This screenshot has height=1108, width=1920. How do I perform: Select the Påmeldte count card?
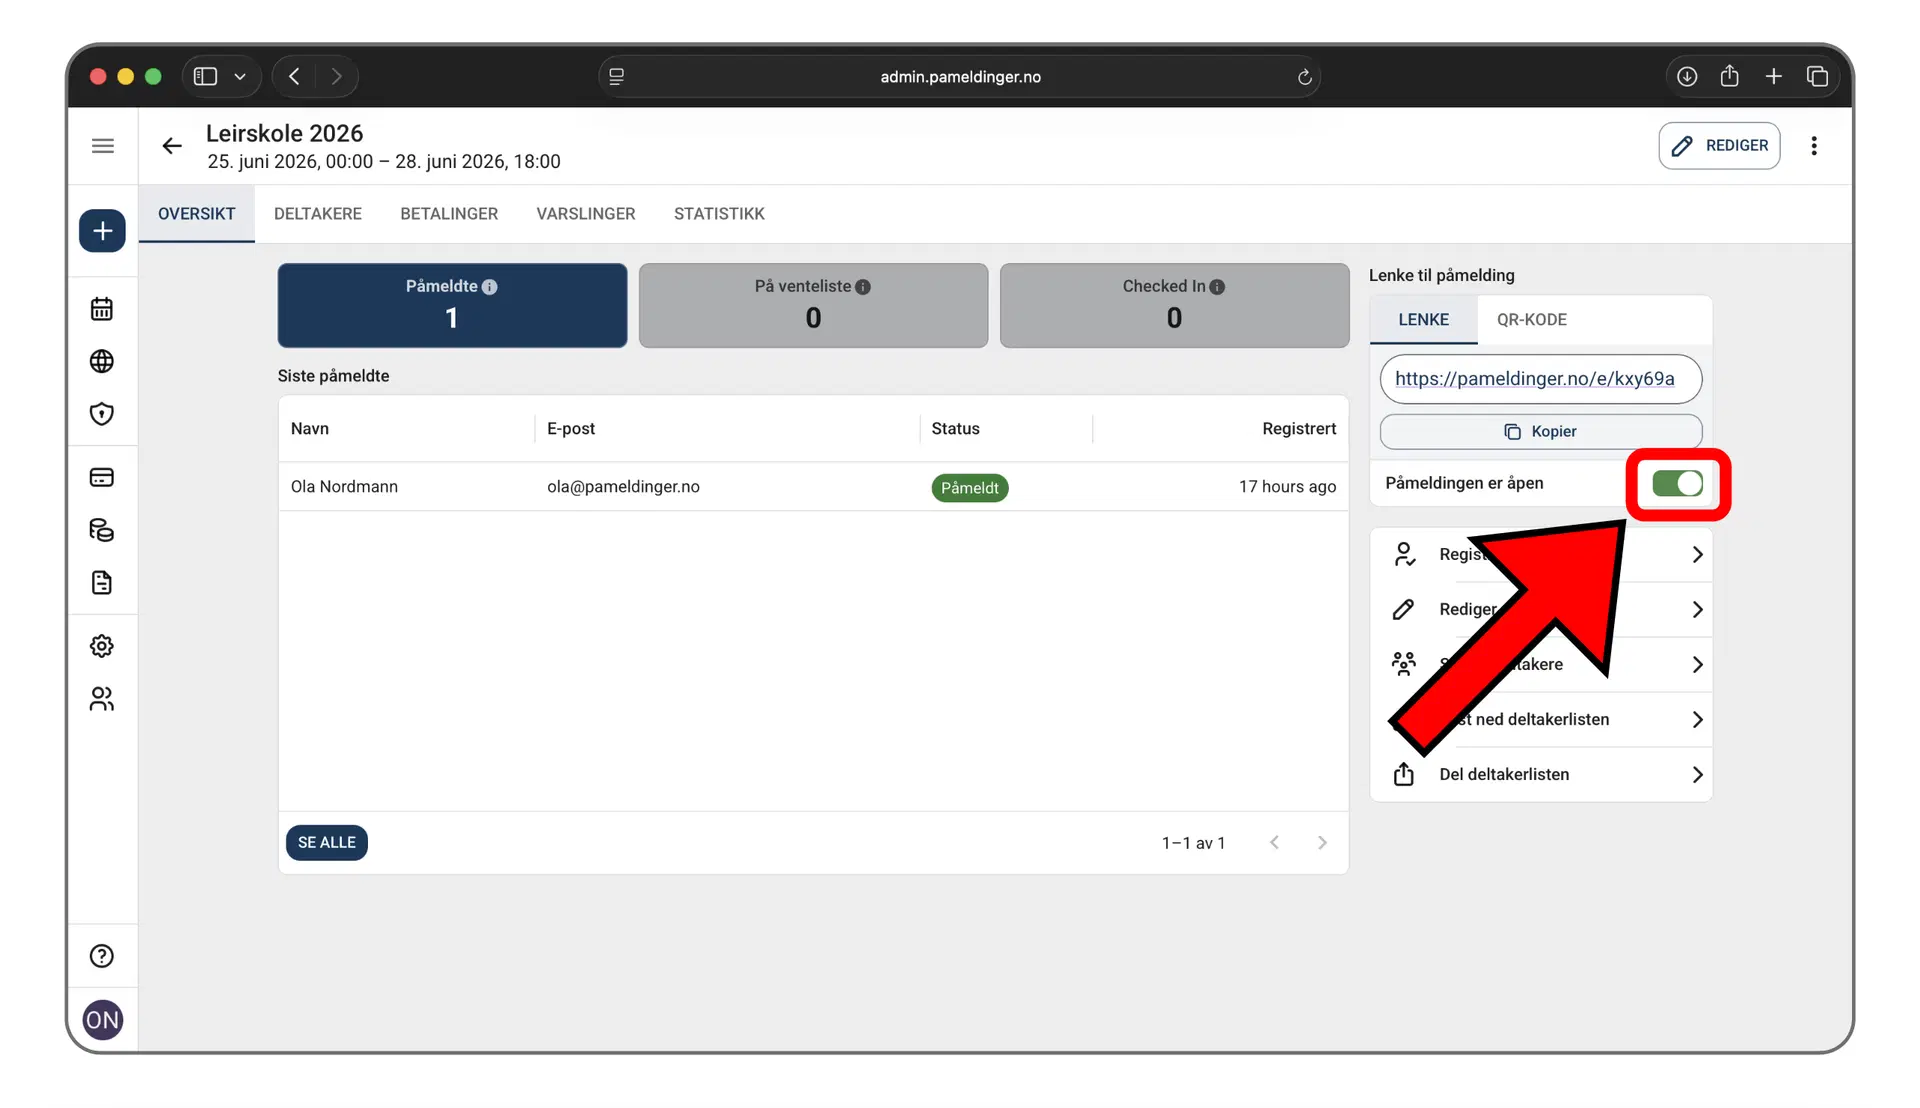pos(452,305)
